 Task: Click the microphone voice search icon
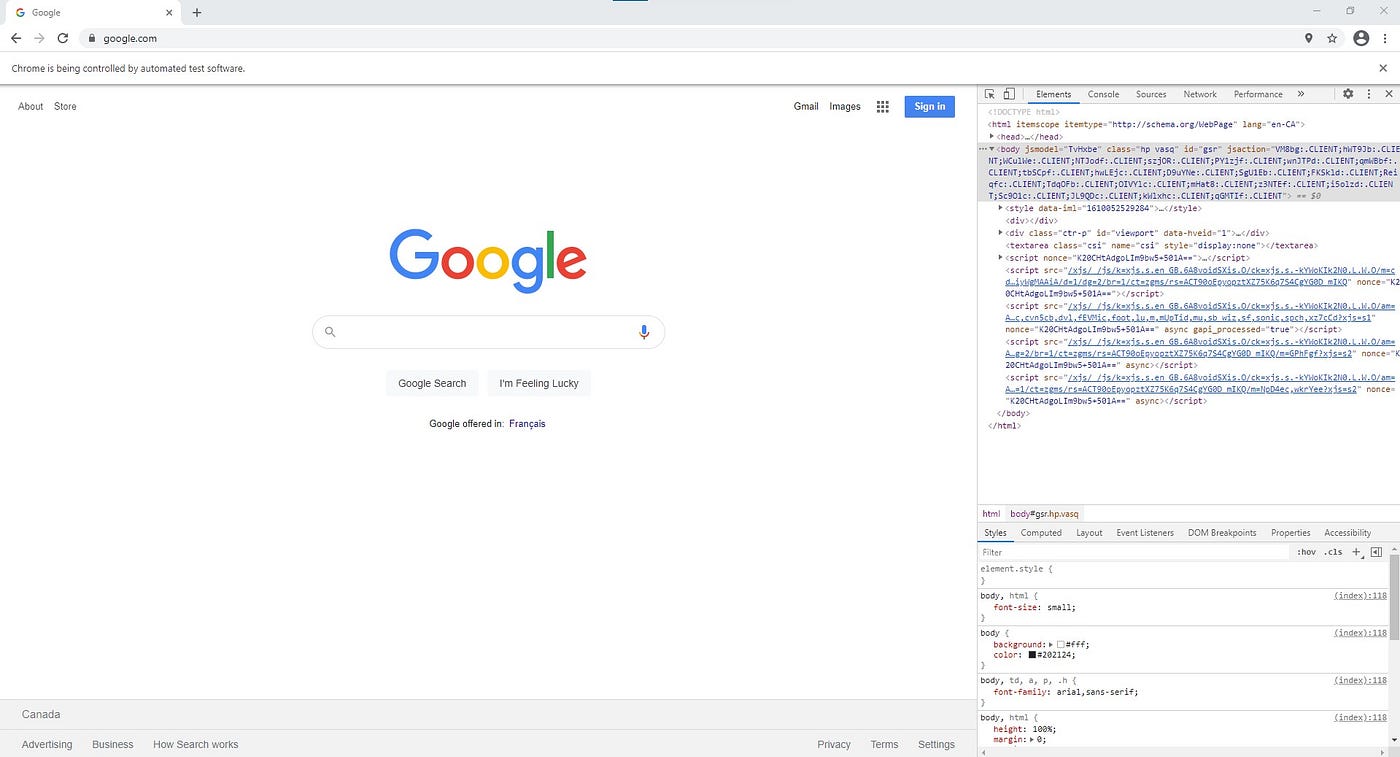click(x=644, y=332)
